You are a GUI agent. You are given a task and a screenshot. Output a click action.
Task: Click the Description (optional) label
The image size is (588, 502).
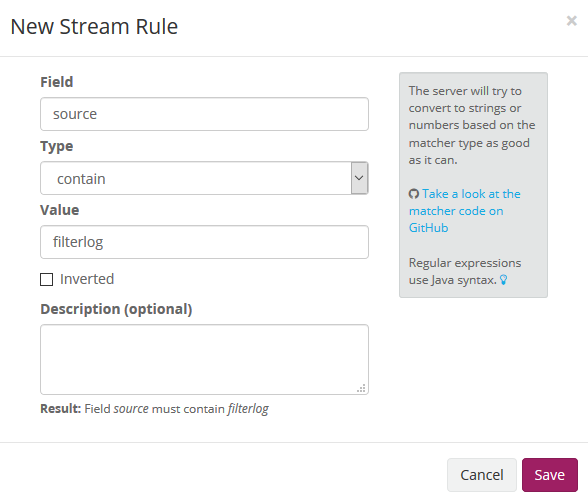(116, 309)
